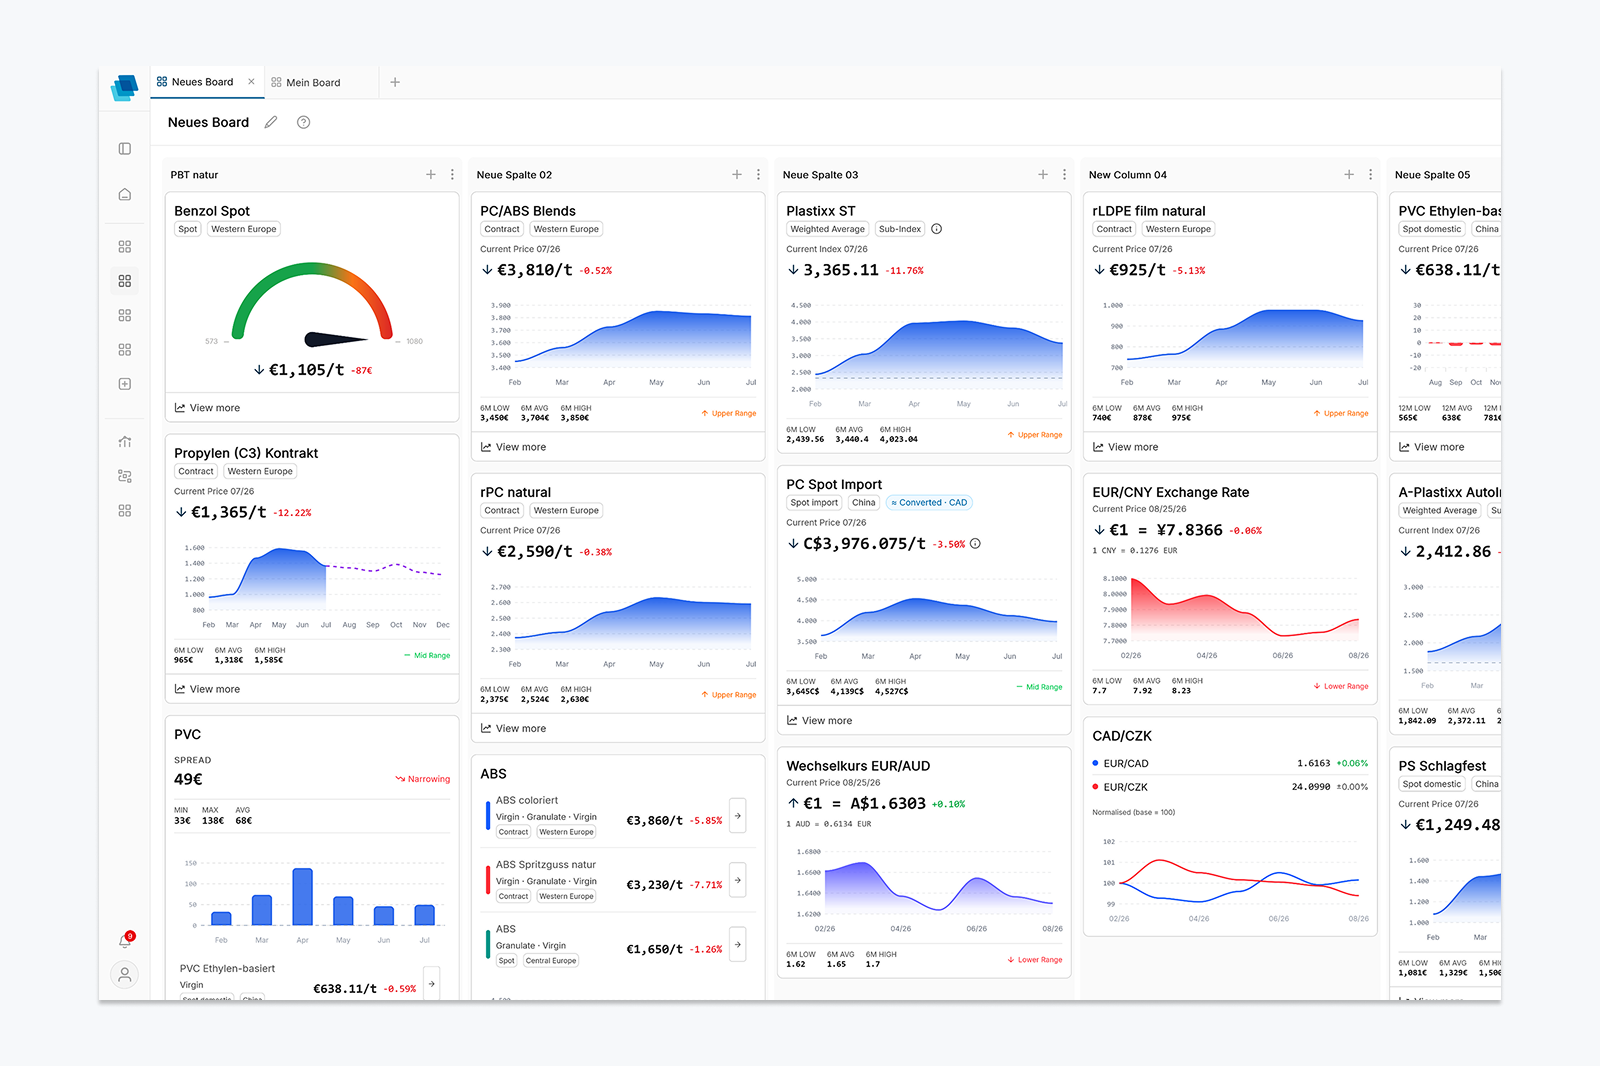Expand ABS coloriert row arrow

pyautogui.click(x=738, y=816)
